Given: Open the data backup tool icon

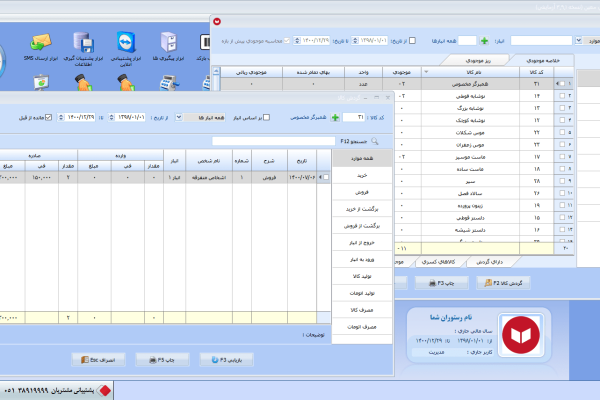Looking at the screenshot, I should pyautogui.click(x=83, y=42).
